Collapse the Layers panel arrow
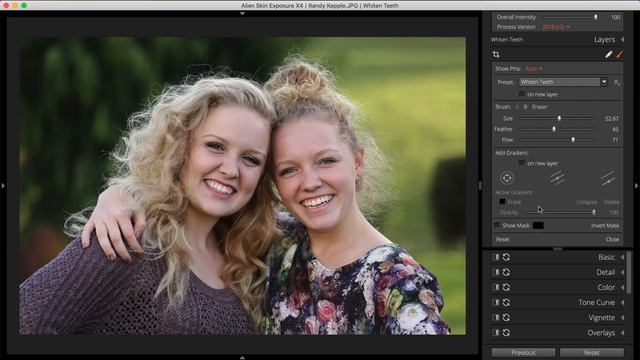This screenshot has width=640, height=360. [622, 40]
